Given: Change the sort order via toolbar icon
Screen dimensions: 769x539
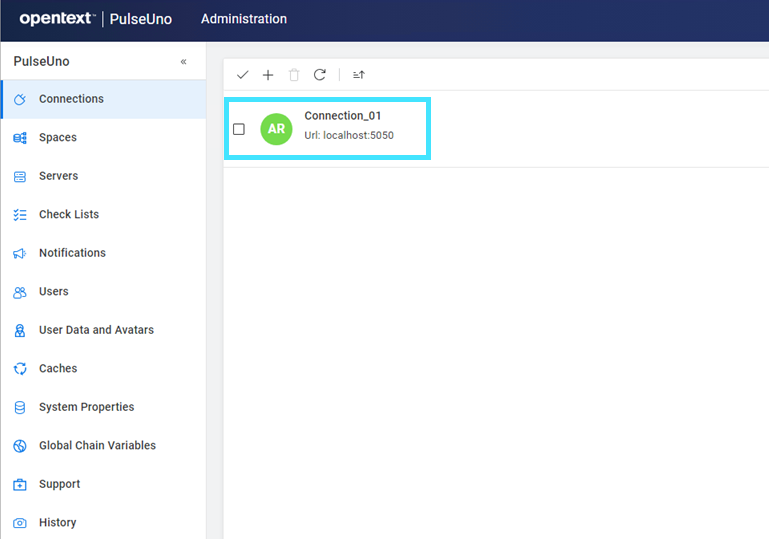Looking at the screenshot, I should (359, 75).
